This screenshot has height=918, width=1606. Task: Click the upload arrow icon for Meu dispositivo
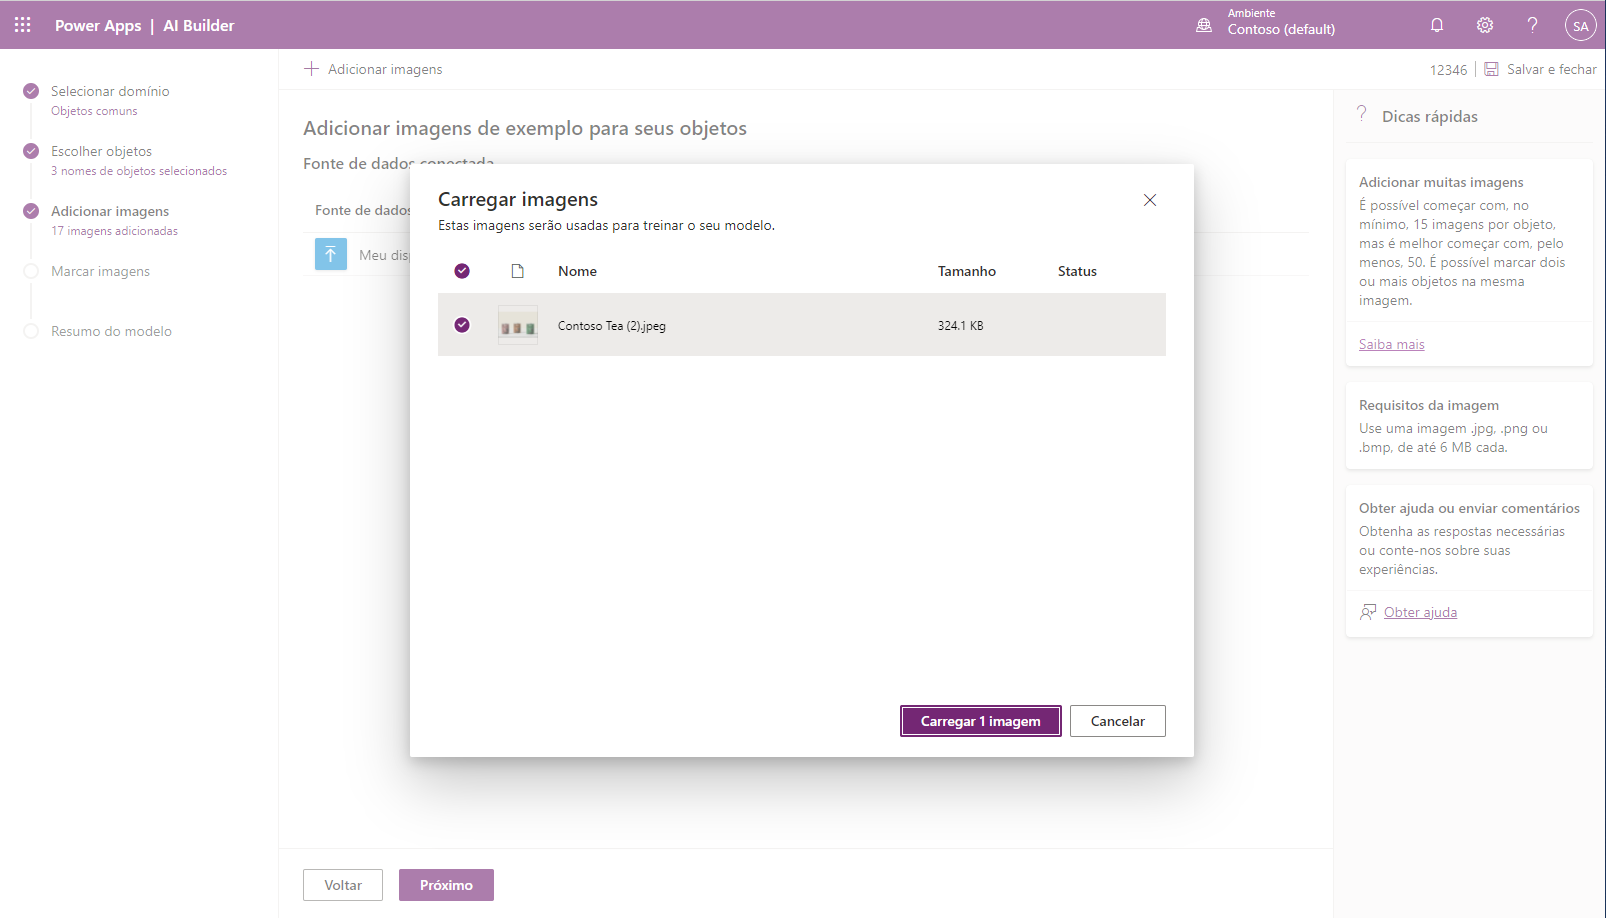coord(331,254)
